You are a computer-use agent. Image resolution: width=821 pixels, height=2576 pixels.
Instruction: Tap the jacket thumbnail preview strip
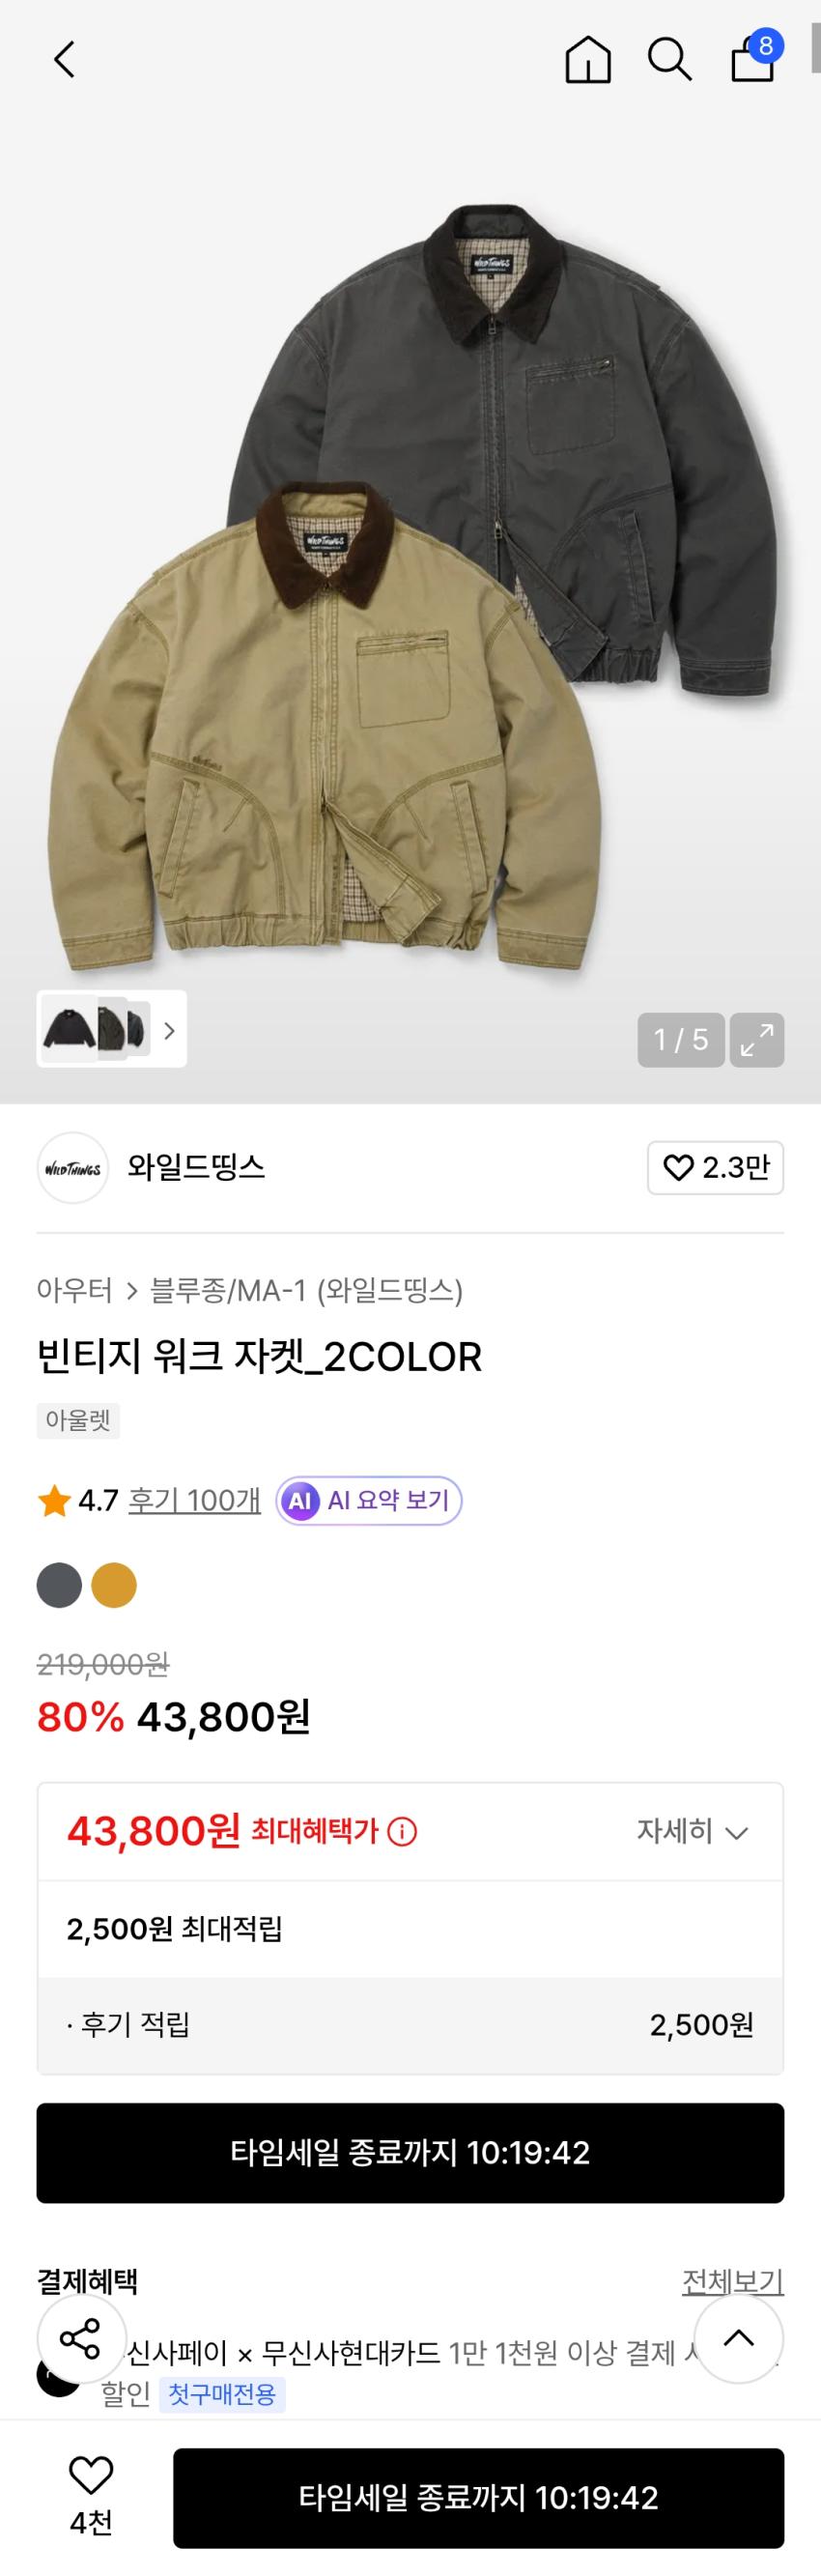coord(96,1029)
